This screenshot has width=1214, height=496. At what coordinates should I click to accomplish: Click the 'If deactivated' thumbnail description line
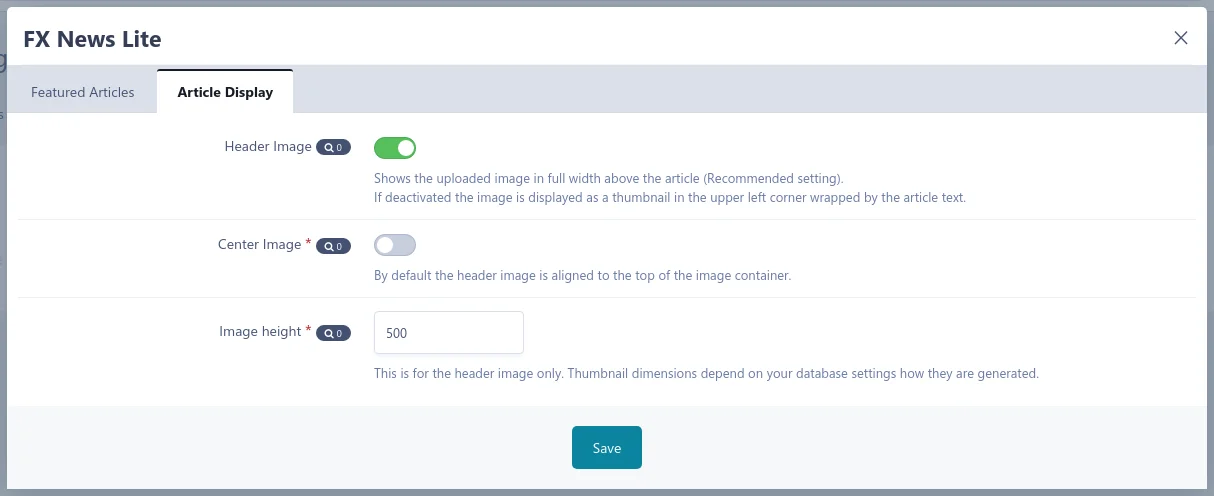tap(669, 197)
